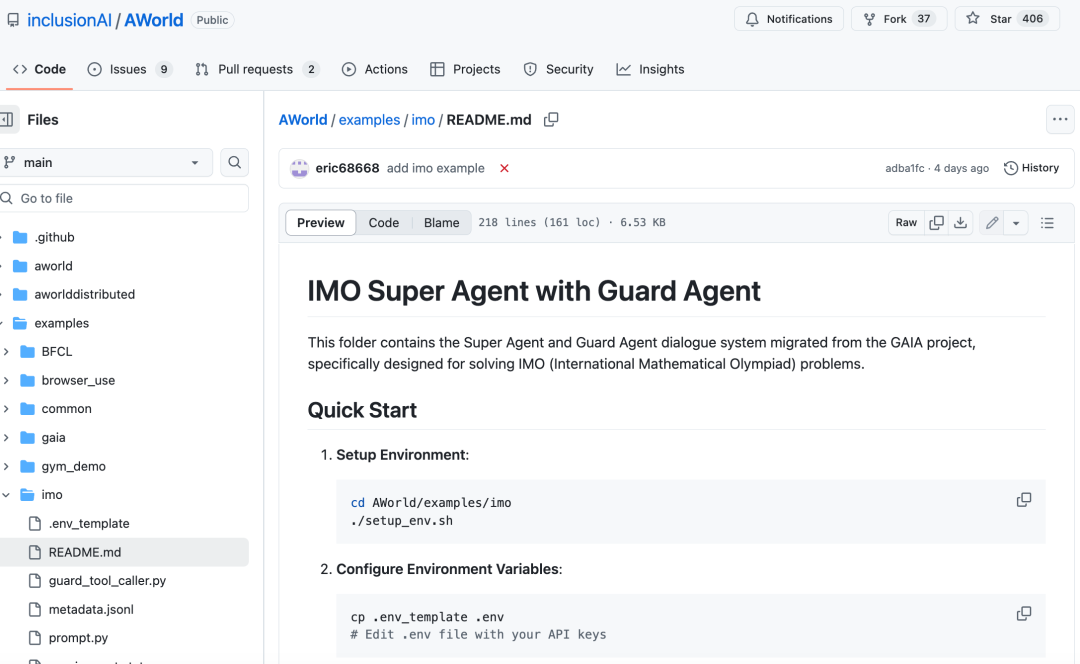1080x664 pixels.
Task: Copy the cp .env_template code block
Action: coord(1024,614)
